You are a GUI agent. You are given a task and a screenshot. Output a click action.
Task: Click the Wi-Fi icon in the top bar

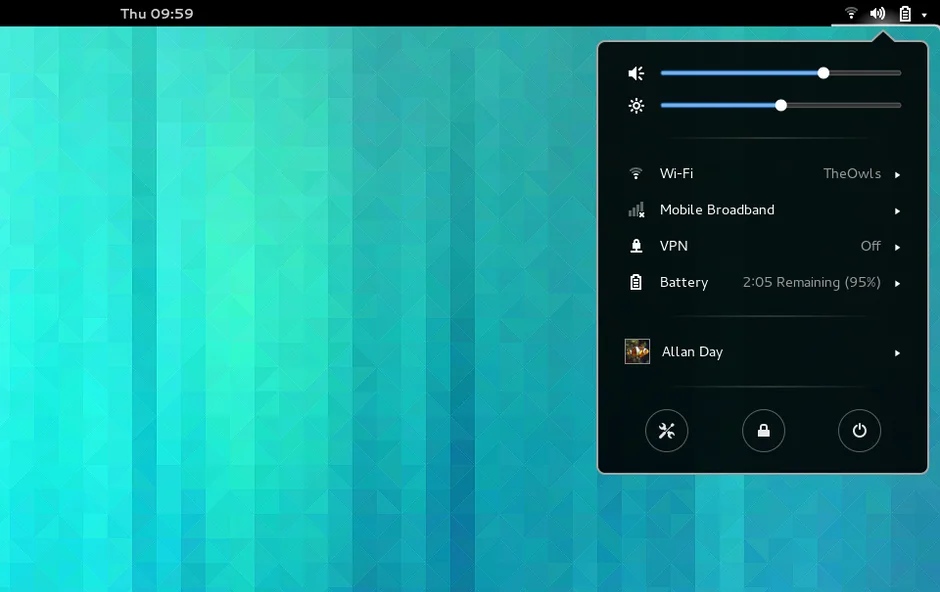[x=851, y=13]
